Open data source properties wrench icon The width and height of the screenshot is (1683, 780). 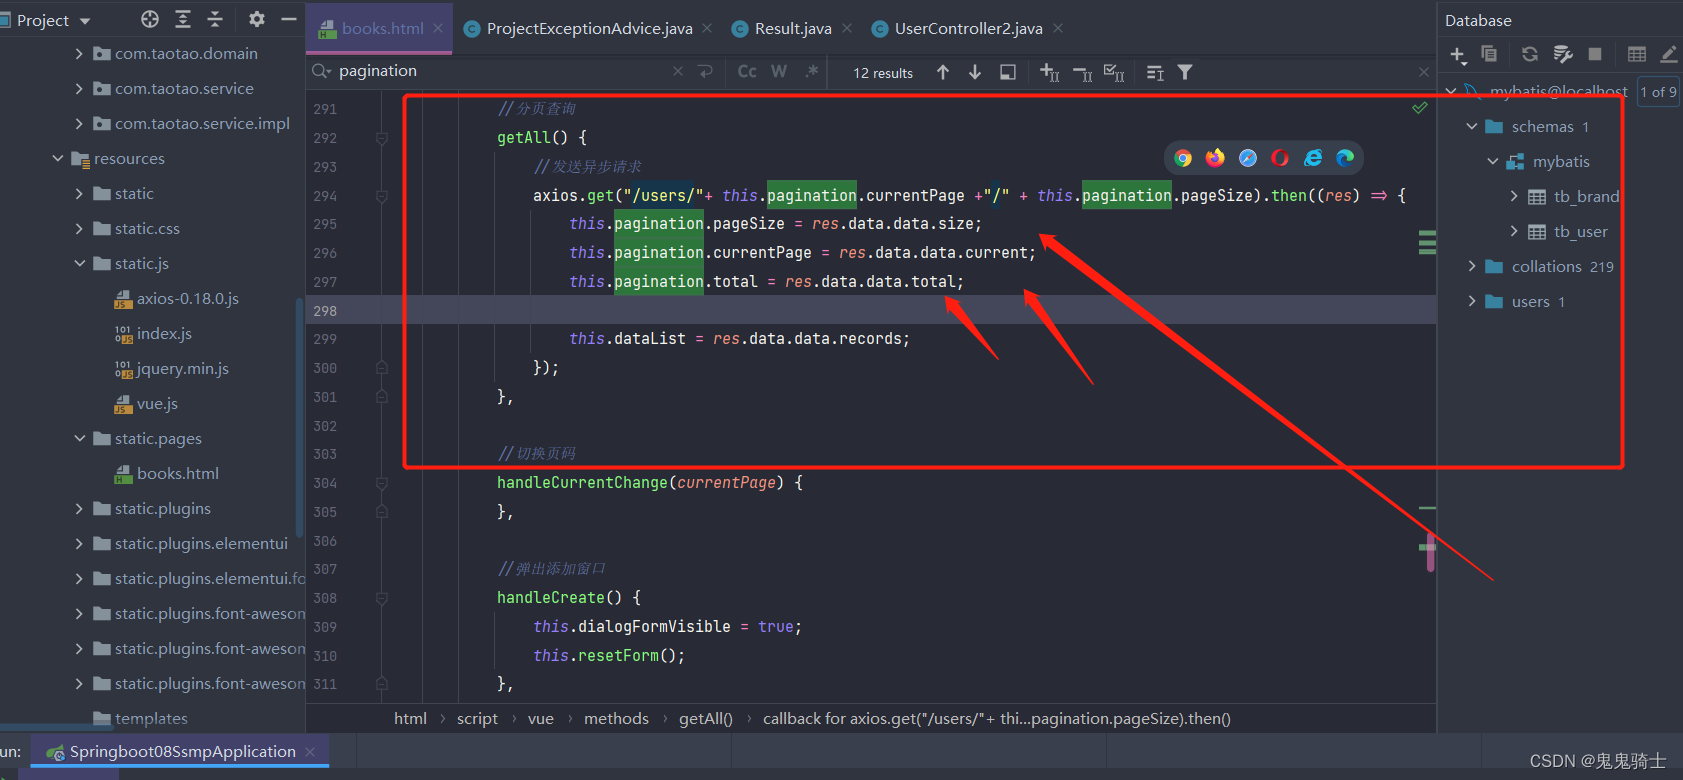[x=1563, y=54]
